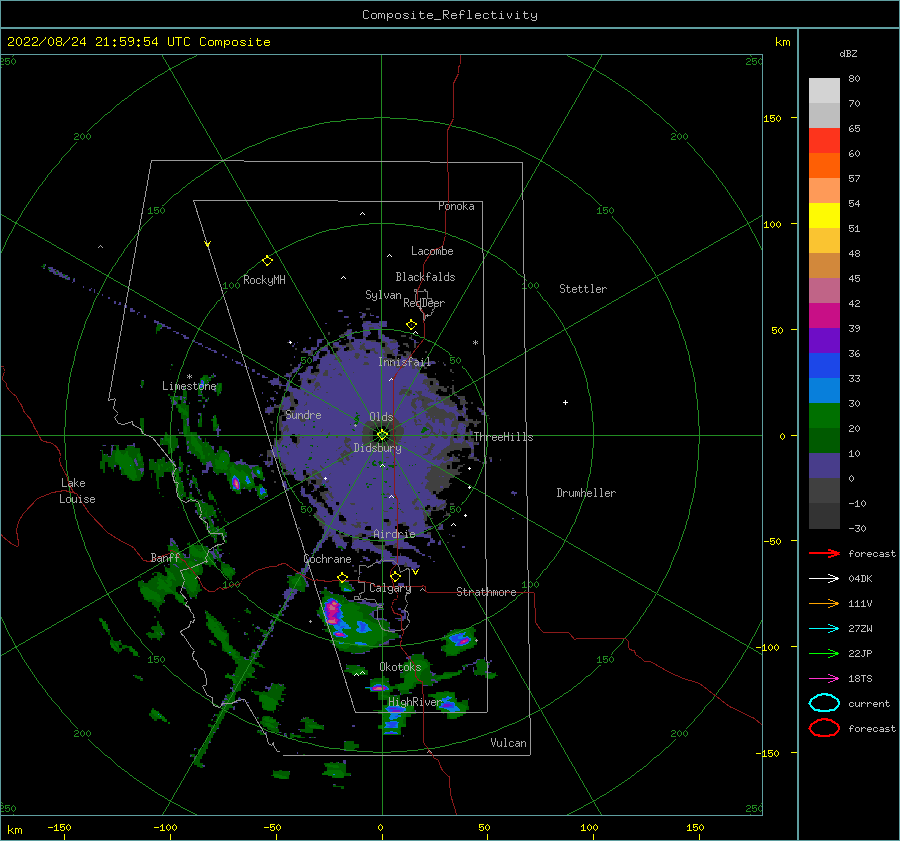Click the Lacombe label
This screenshot has width=900, height=841.
click(432, 251)
